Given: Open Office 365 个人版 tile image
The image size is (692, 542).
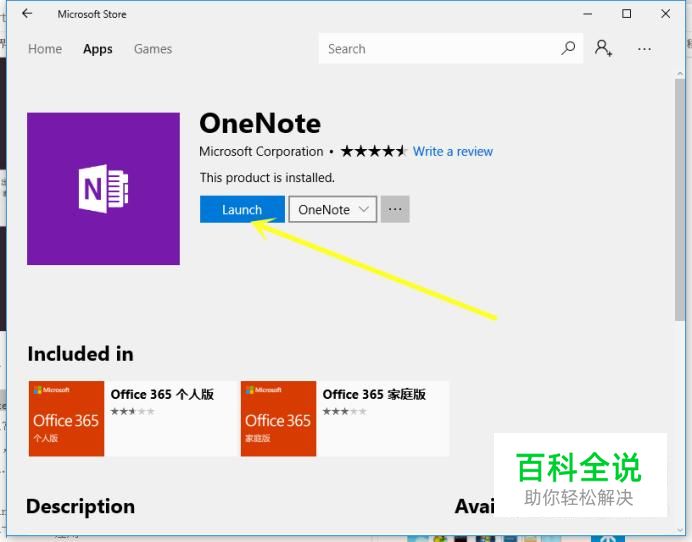Looking at the screenshot, I should (67, 418).
